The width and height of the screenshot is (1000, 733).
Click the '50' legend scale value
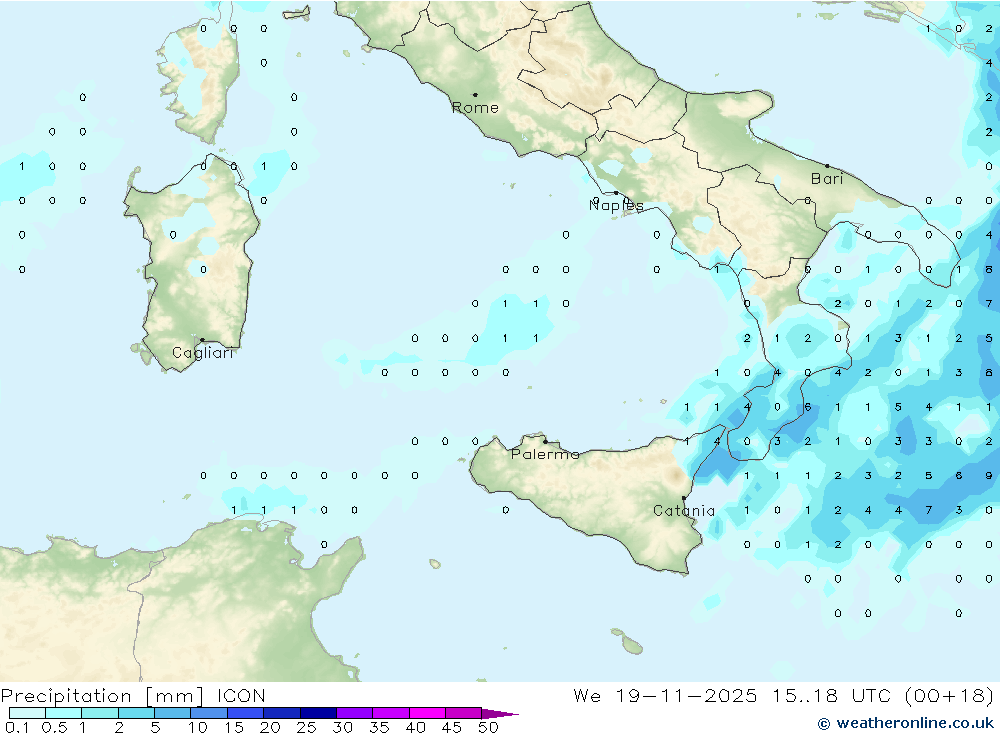coord(488,727)
